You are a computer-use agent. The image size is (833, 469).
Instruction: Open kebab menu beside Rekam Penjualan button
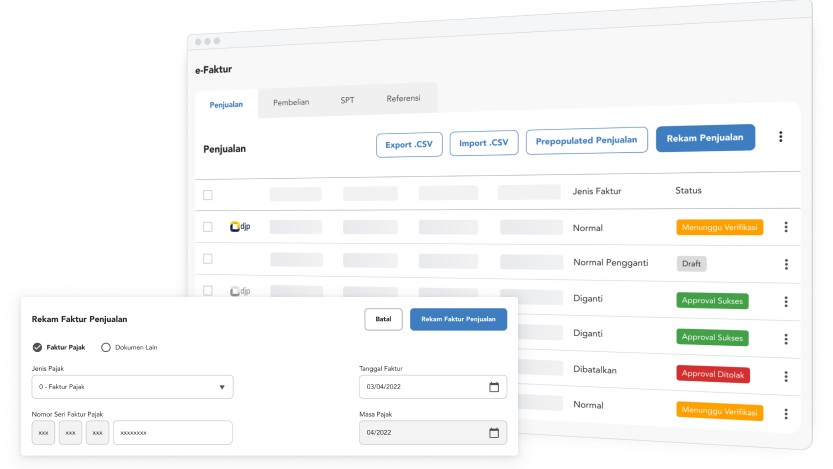780,138
